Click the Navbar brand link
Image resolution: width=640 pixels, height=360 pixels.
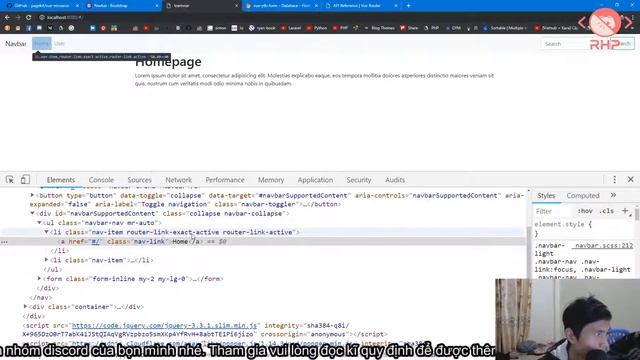[x=16, y=43]
